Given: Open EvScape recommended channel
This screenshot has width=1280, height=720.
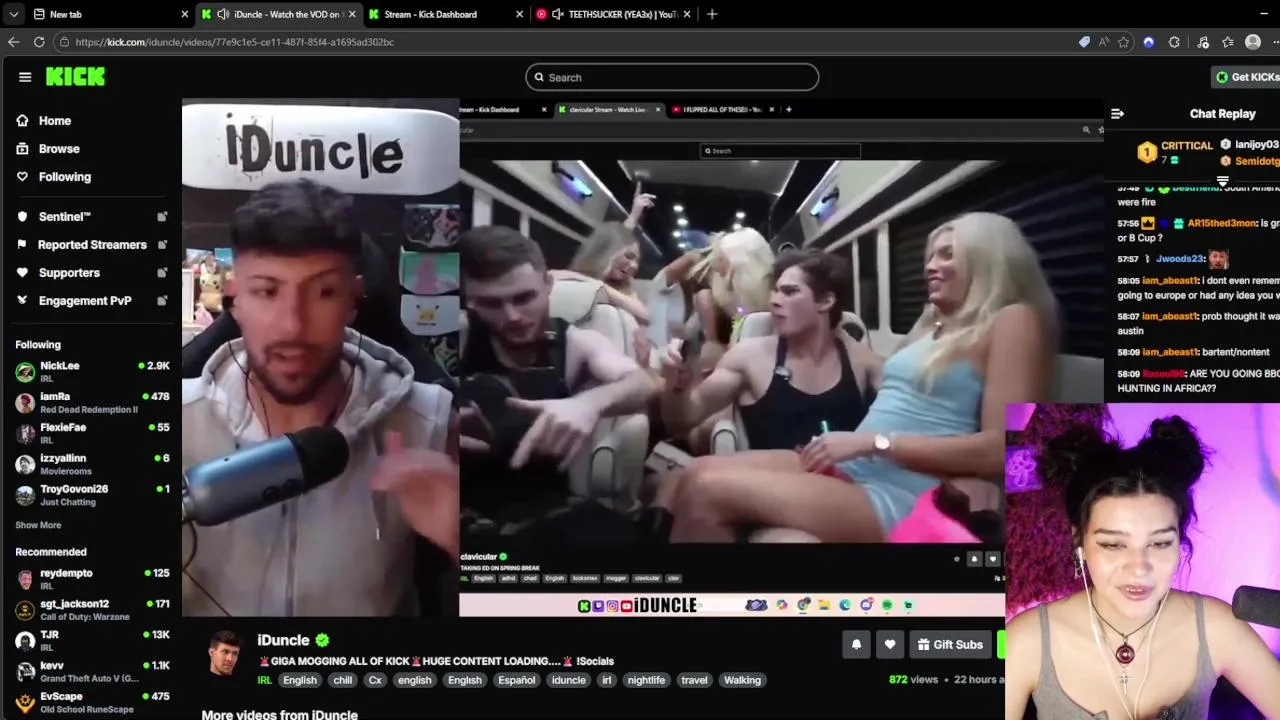Looking at the screenshot, I should click(92, 702).
